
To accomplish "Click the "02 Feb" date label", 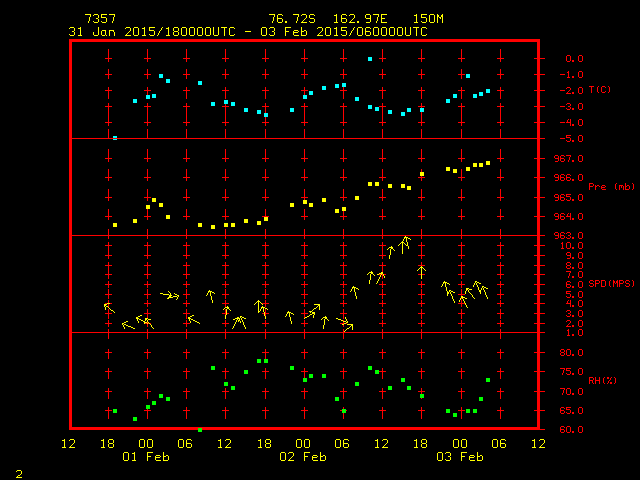I will pyautogui.click(x=302, y=457).
